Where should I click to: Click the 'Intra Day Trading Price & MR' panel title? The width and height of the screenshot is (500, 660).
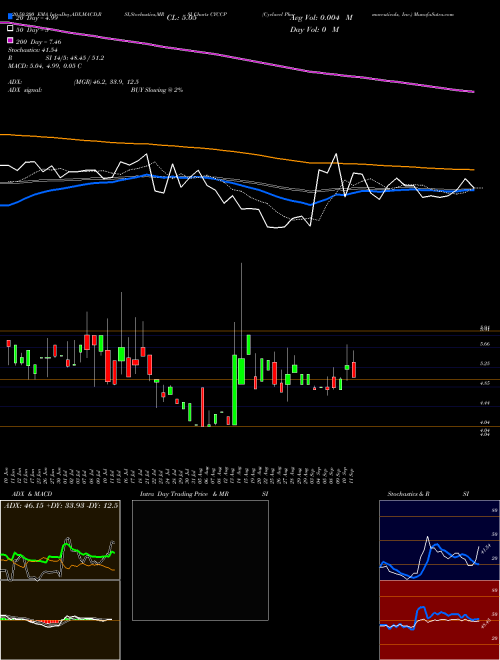coord(184,494)
